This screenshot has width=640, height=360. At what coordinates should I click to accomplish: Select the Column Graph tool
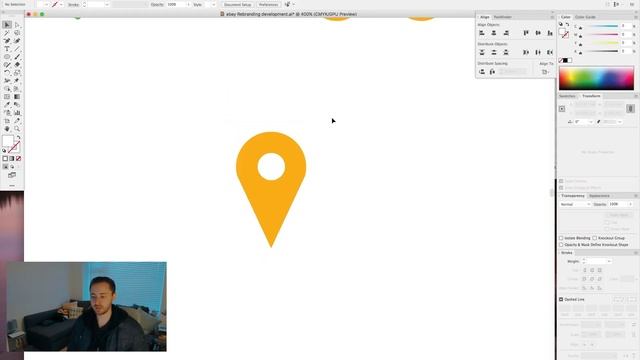(17, 113)
